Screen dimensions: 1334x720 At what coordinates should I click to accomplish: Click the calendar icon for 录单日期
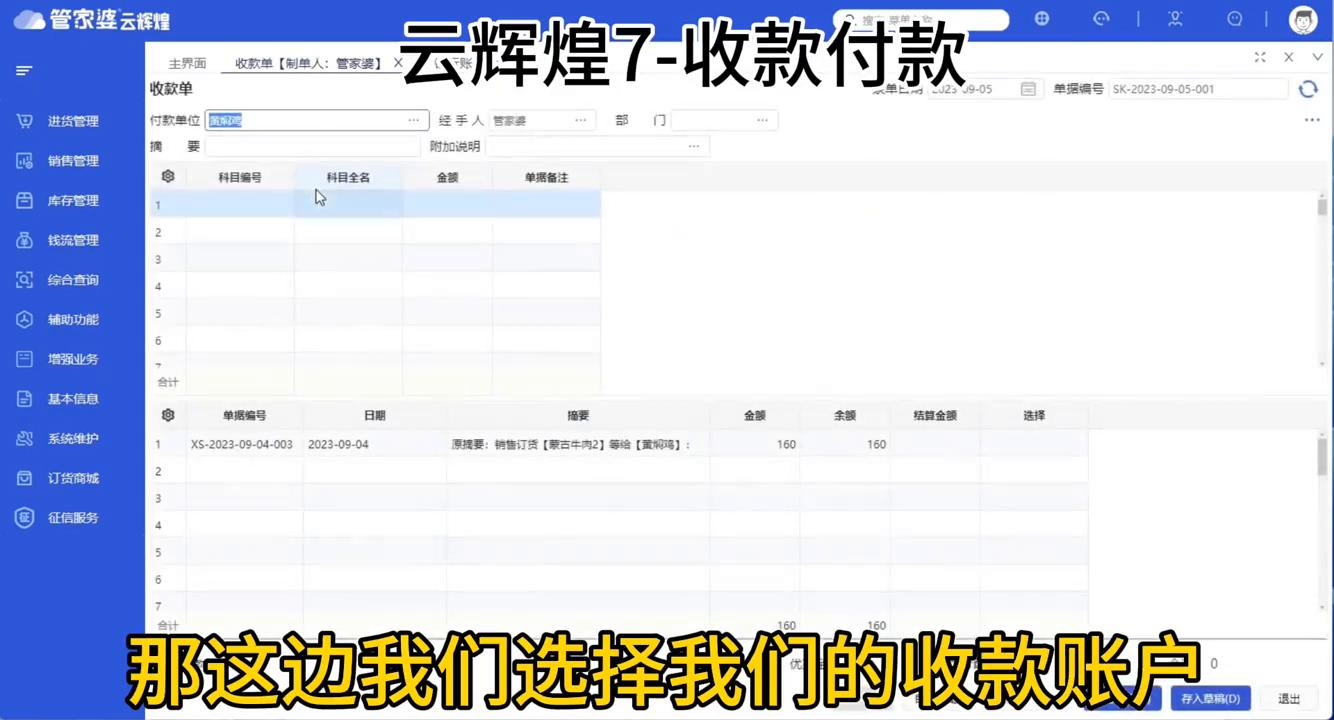pos(1027,88)
